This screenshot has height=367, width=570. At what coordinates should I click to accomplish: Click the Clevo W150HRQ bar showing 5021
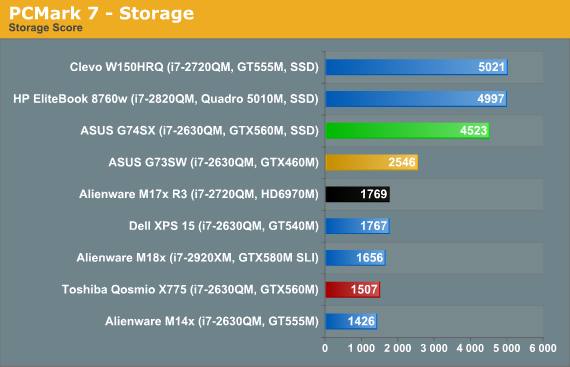(x=417, y=67)
